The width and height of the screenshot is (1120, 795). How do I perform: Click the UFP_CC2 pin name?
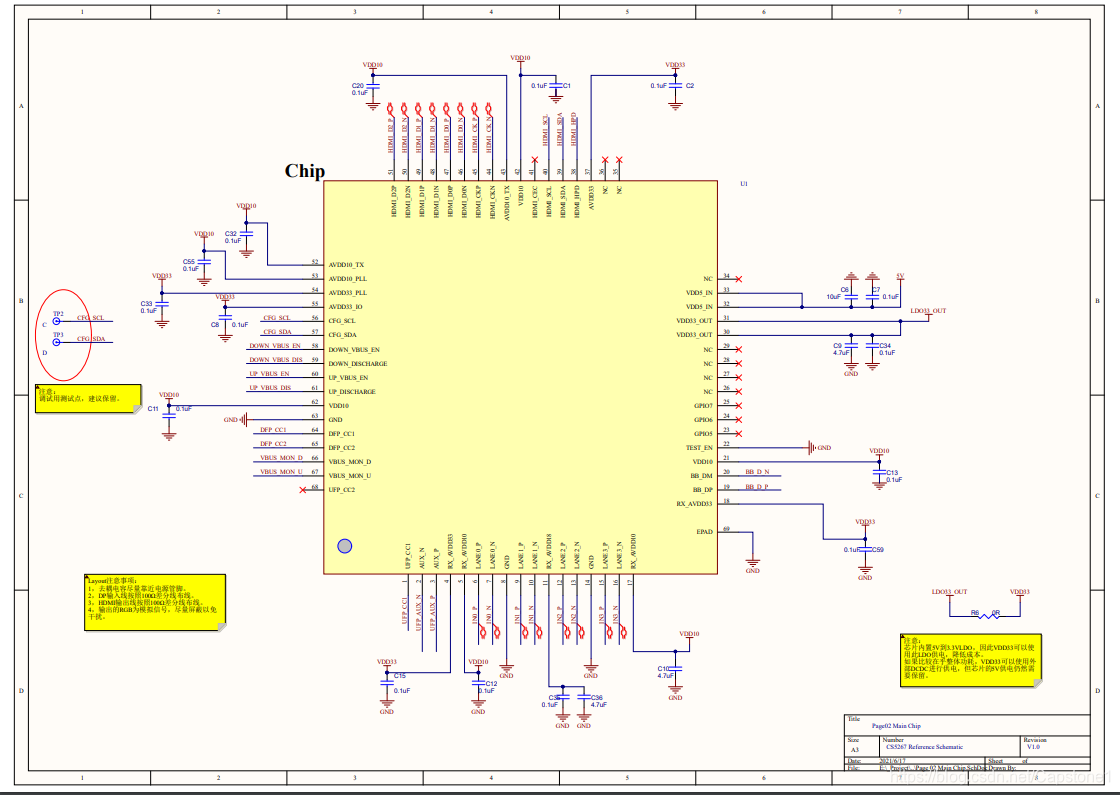(x=341, y=490)
